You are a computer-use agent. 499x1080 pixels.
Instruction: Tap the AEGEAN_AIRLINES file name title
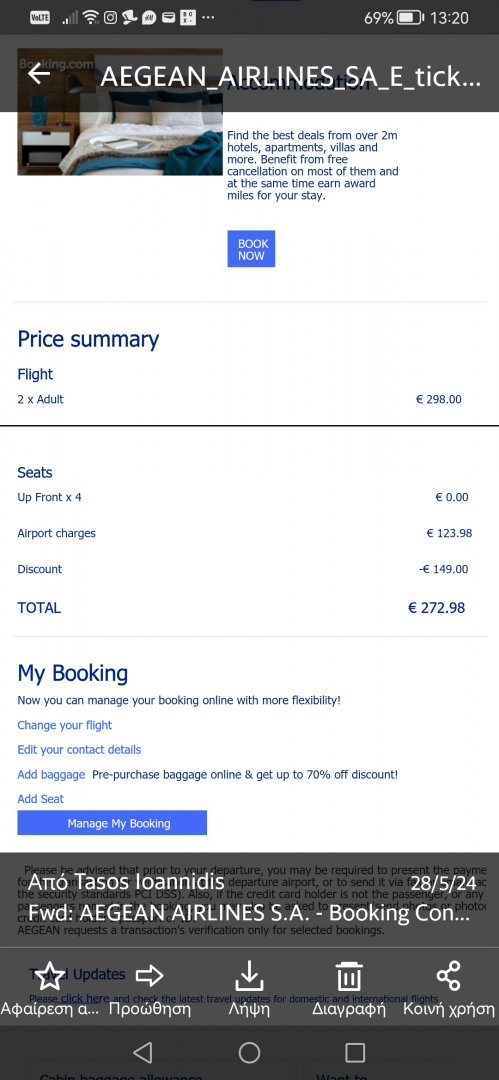pos(290,76)
